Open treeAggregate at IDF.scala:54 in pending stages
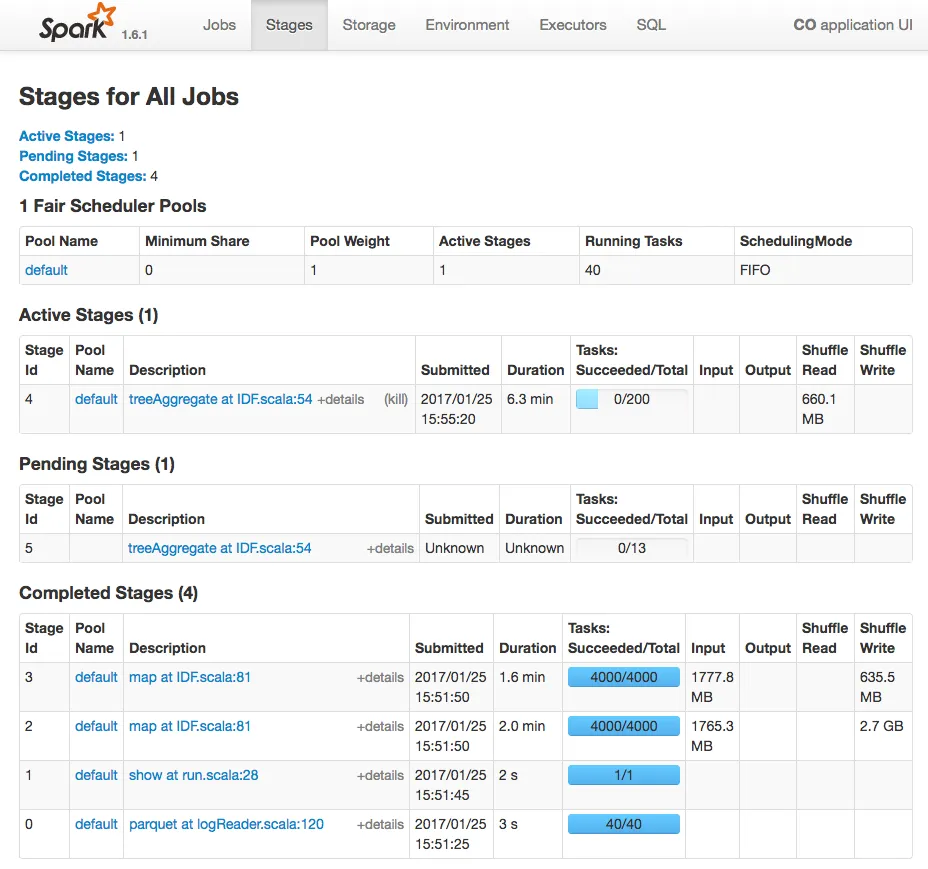The image size is (928, 869). (220, 548)
